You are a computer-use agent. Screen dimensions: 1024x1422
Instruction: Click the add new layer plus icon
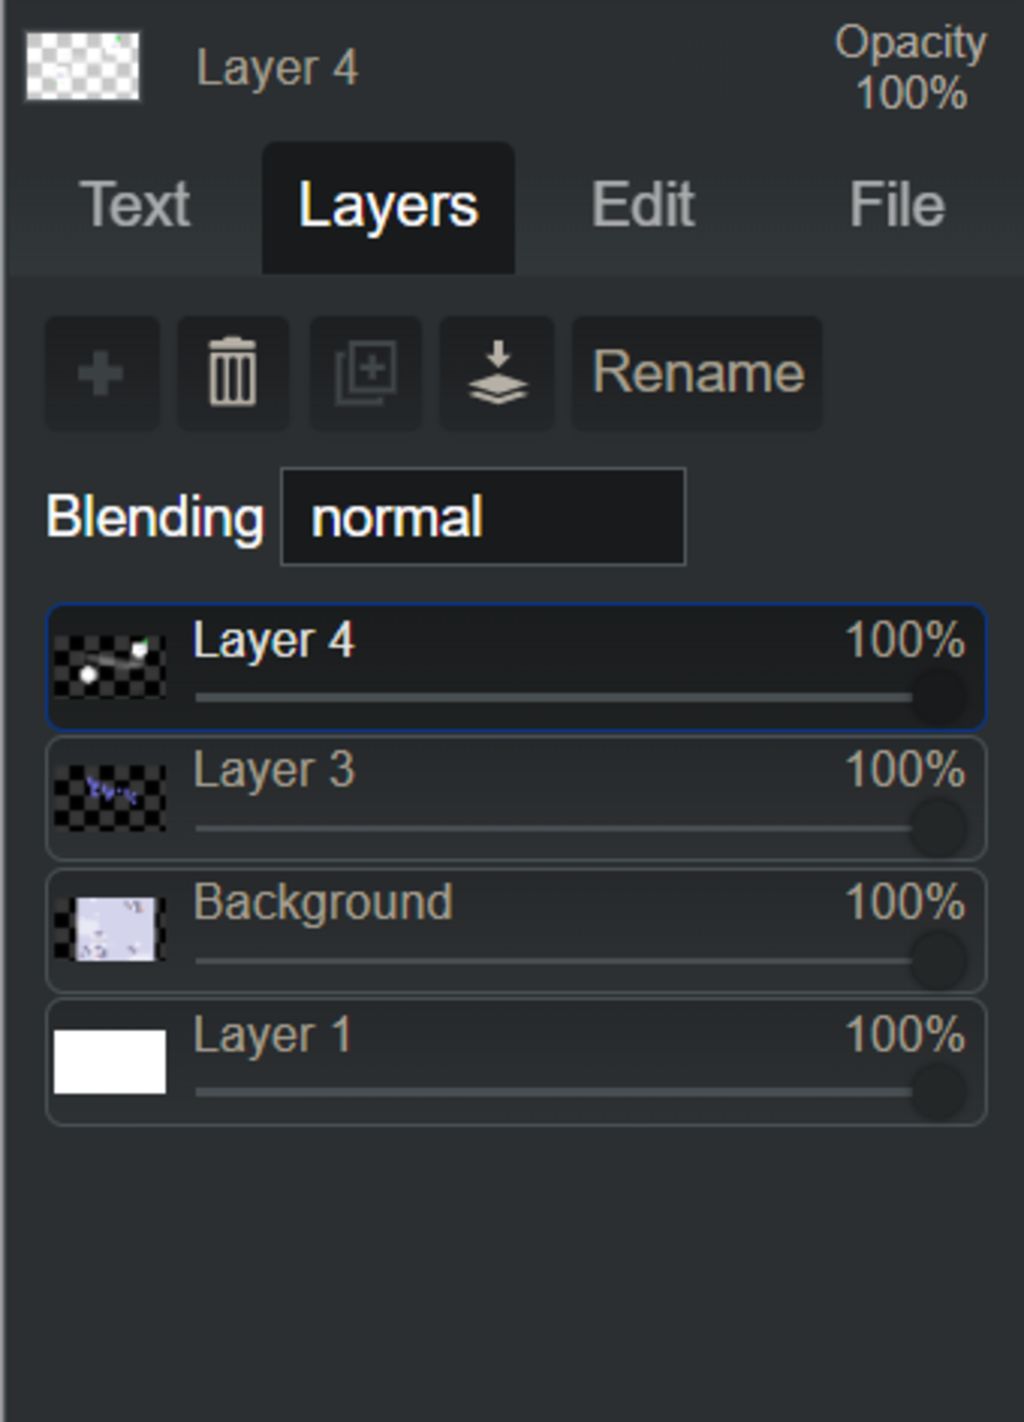click(101, 374)
